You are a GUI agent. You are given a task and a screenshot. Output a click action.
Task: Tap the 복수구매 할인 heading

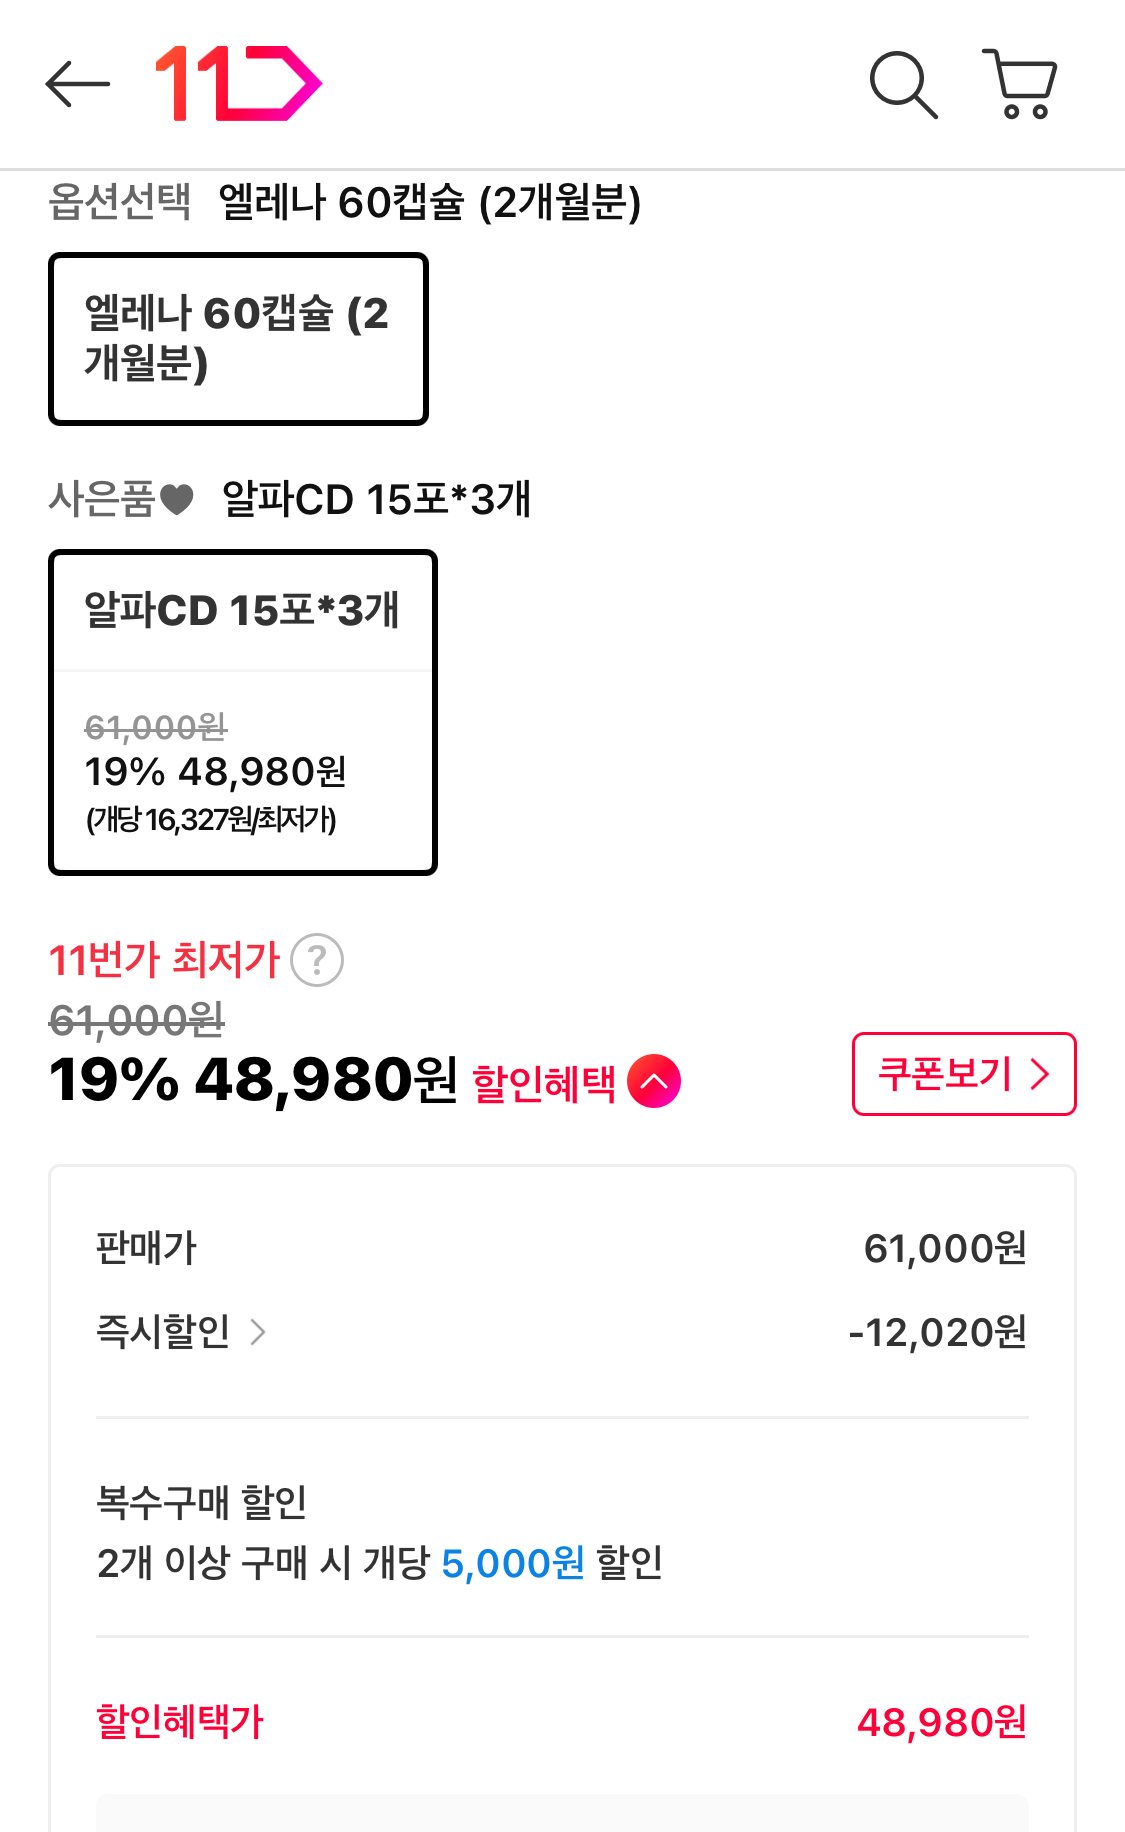pyautogui.click(x=201, y=1502)
